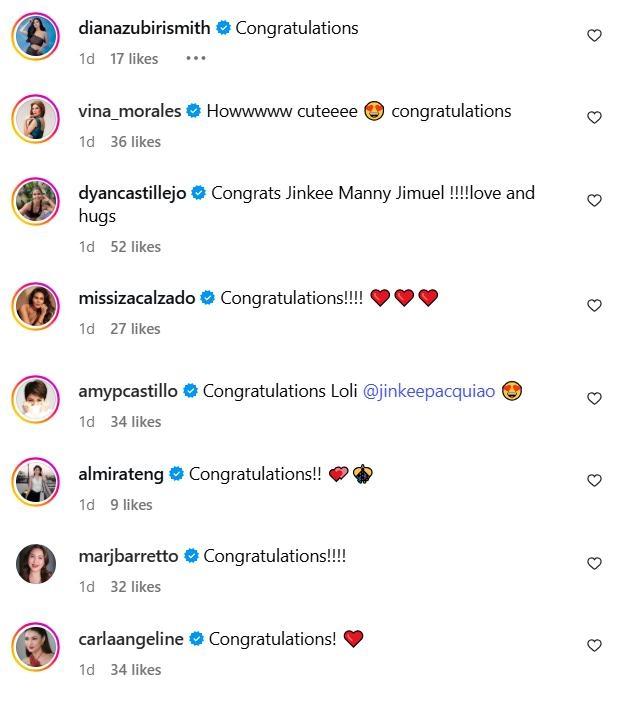Open dianazubirismith's profile picture
617x703 pixels.
tap(36, 36)
